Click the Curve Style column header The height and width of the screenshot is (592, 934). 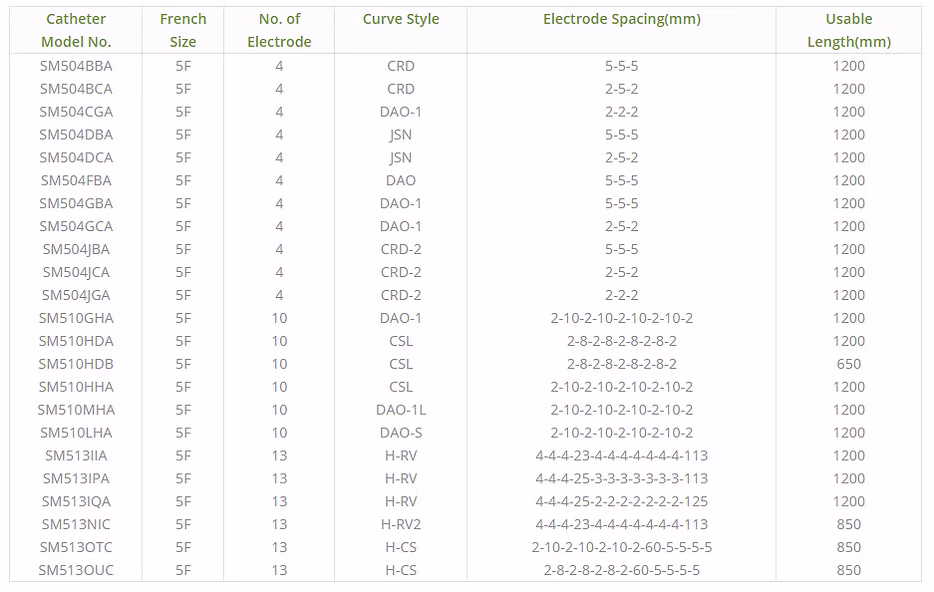(x=400, y=19)
